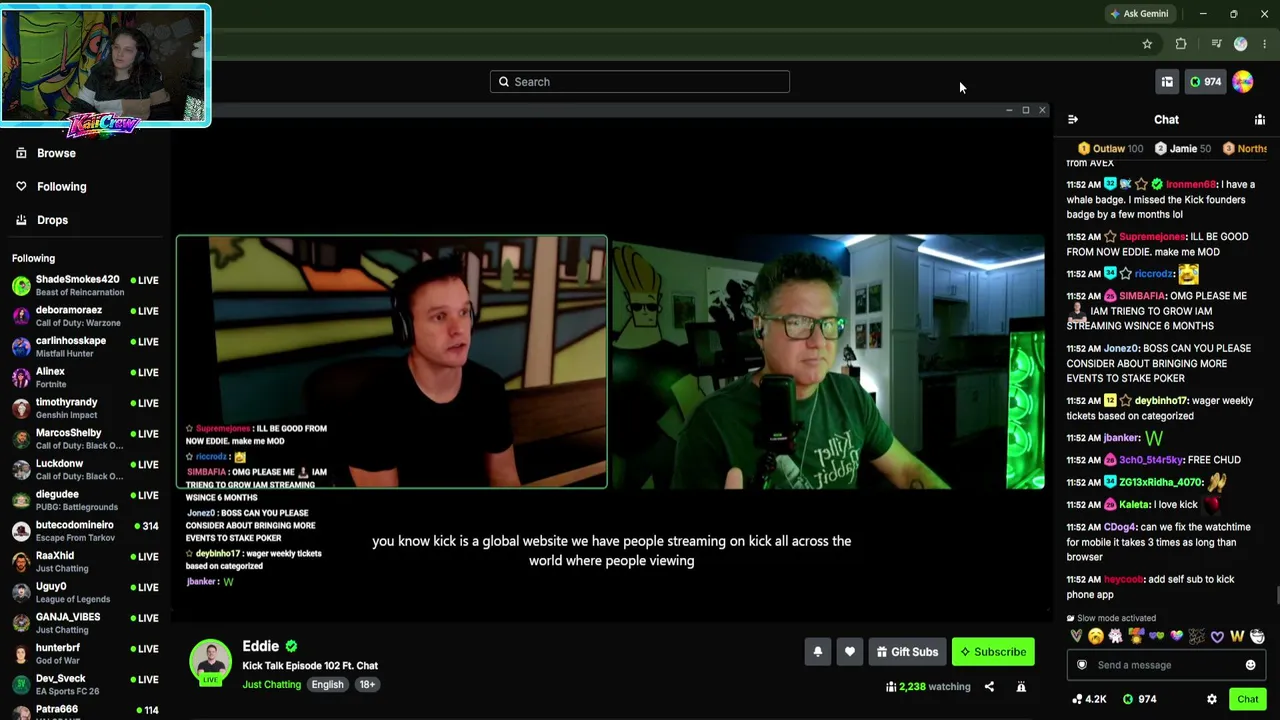Open deboramoraez channel avatar

tap(21, 316)
